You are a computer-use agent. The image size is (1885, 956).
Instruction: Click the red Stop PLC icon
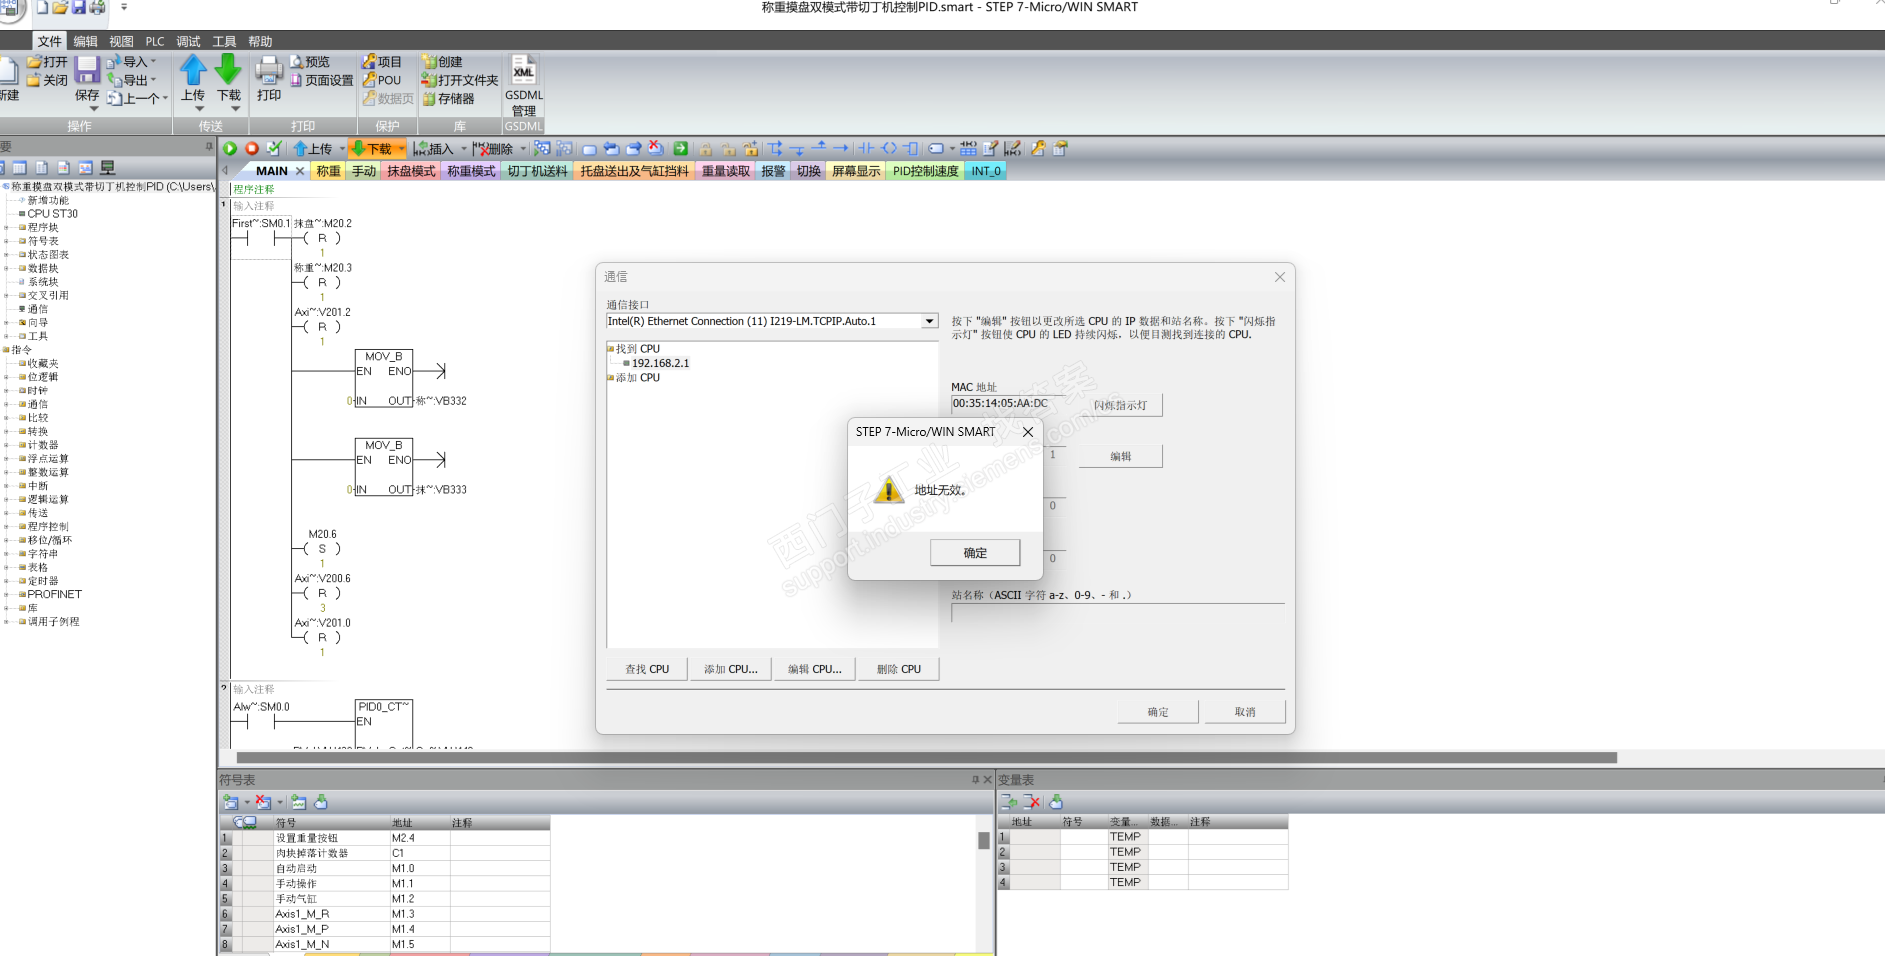point(252,149)
